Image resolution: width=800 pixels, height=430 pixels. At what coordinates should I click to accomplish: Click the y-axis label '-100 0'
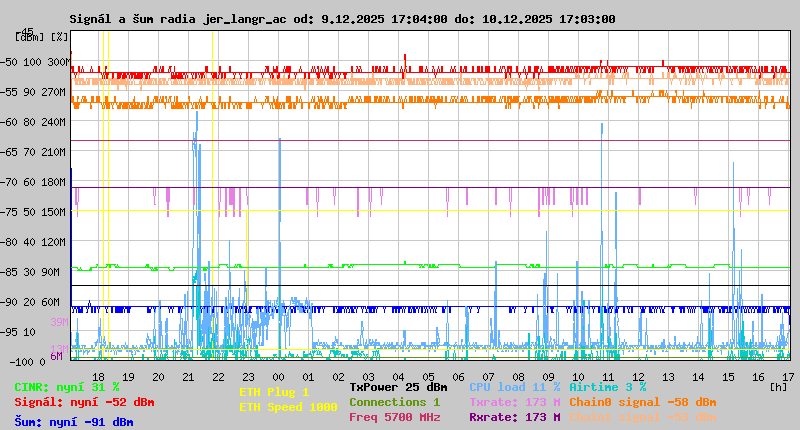(x=28, y=362)
